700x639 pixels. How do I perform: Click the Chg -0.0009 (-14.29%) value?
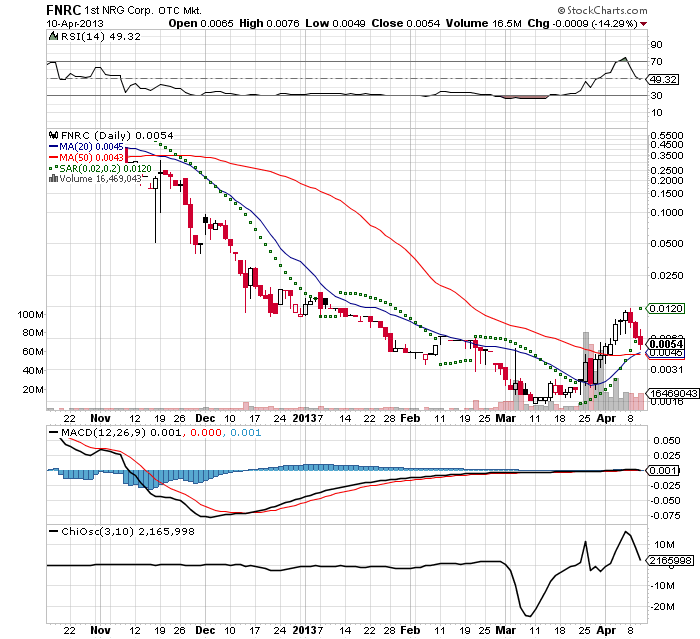click(x=583, y=24)
